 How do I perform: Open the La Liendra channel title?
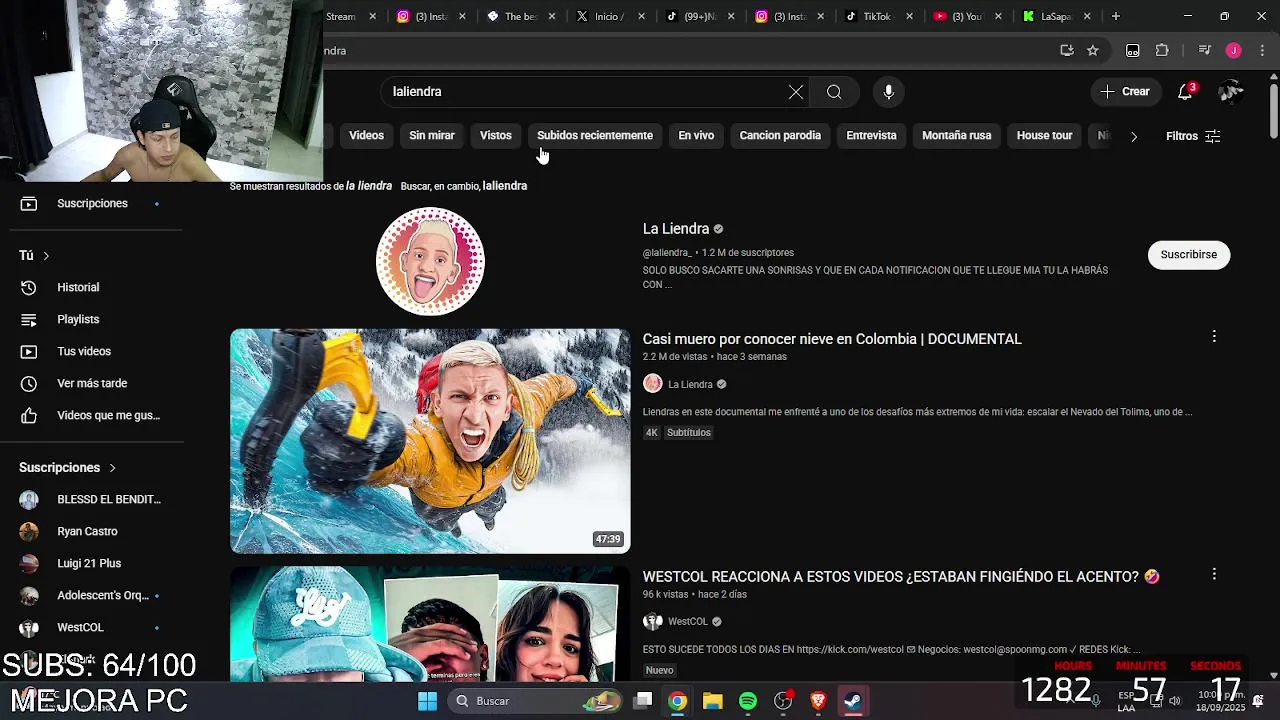676,229
